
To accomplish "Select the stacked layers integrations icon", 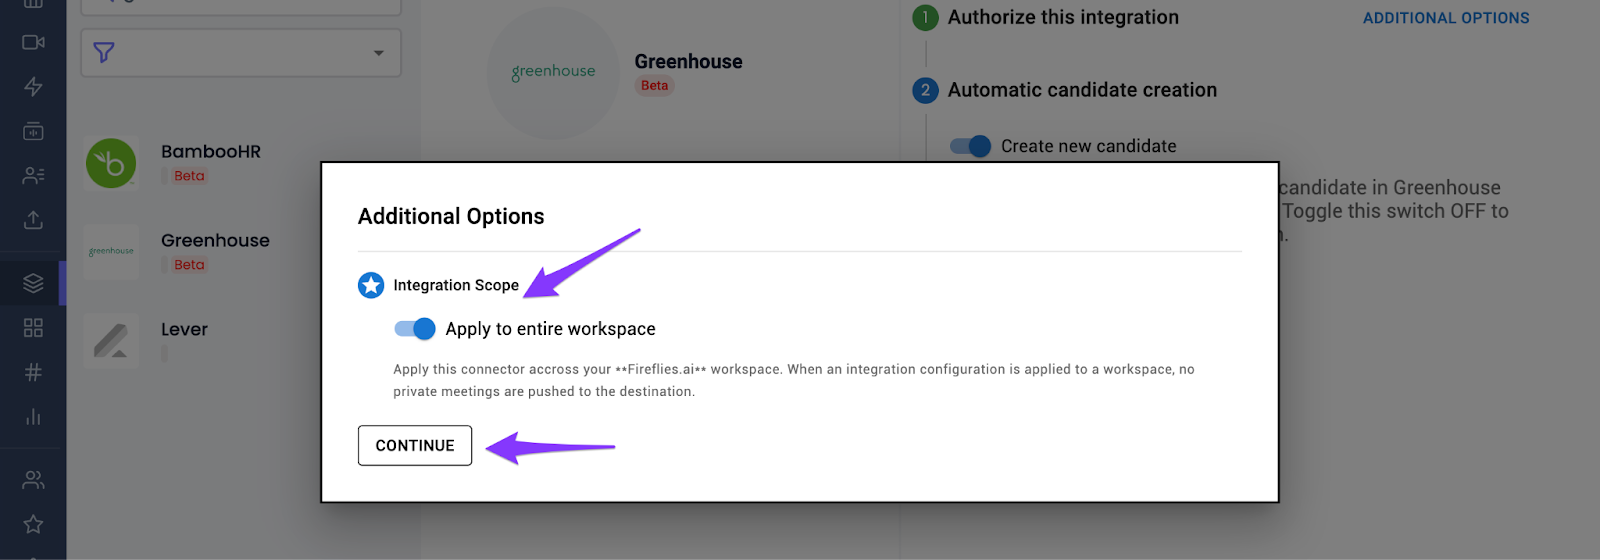I will click(33, 283).
